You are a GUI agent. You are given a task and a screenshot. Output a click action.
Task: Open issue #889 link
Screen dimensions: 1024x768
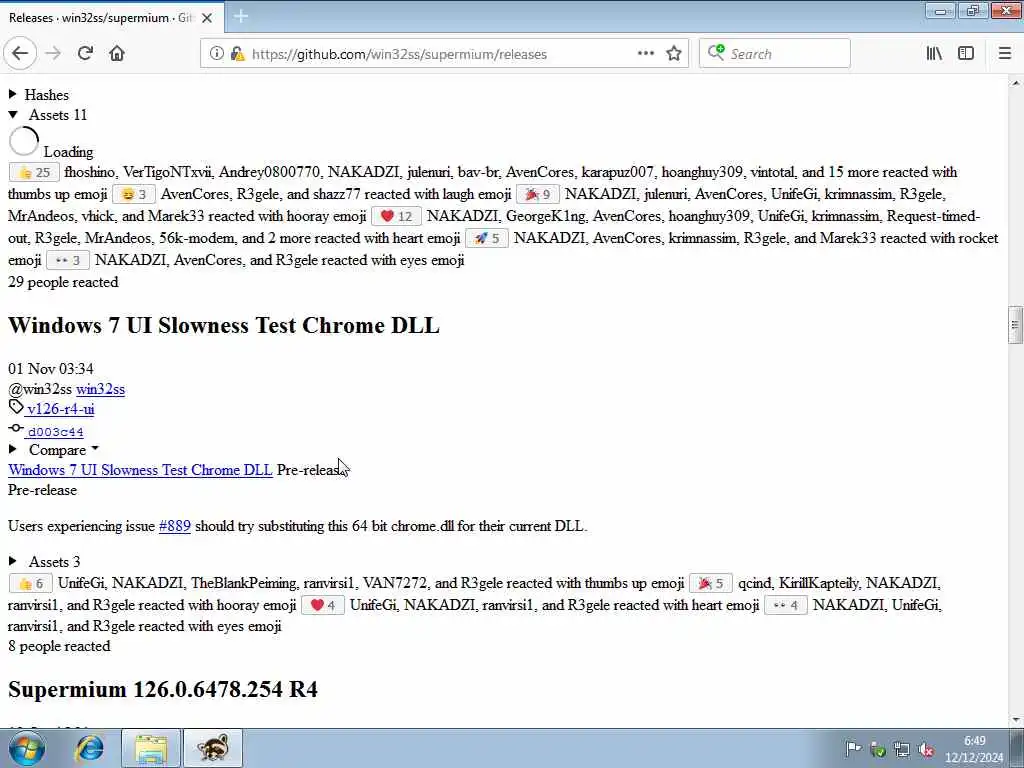pos(174,526)
